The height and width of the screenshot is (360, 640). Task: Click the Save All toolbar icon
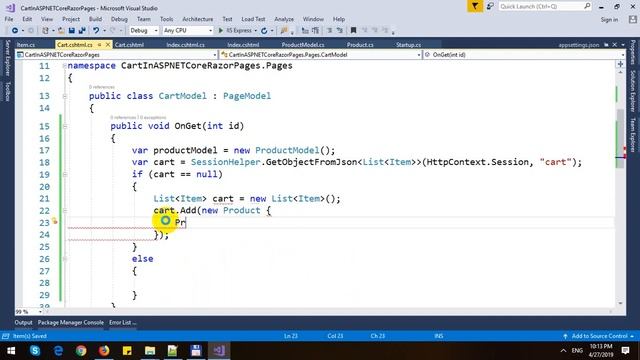(x=82, y=31)
